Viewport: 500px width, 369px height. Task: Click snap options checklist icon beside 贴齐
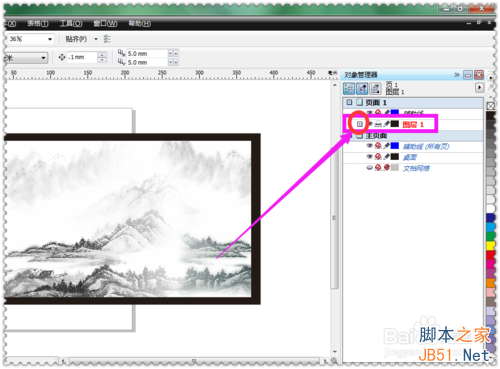107,39
